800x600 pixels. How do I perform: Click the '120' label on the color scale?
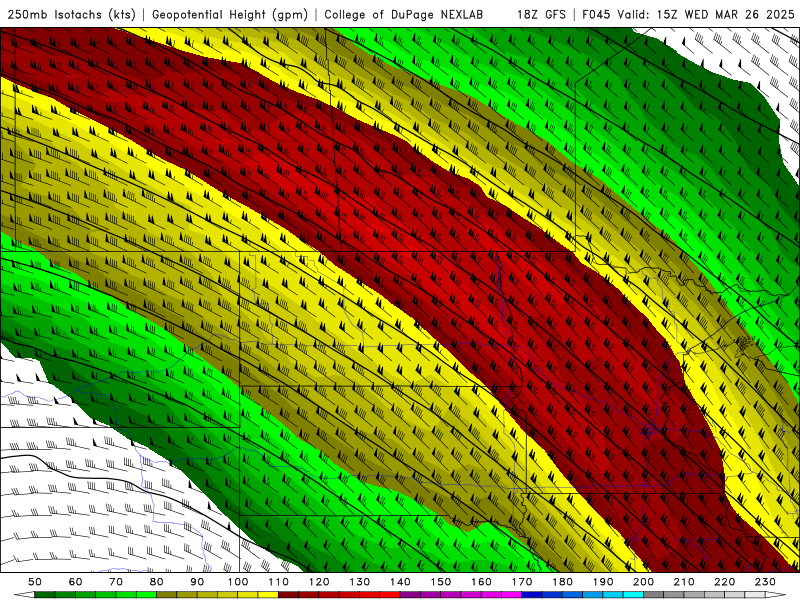pyautogui.click(x=319, y=582)
